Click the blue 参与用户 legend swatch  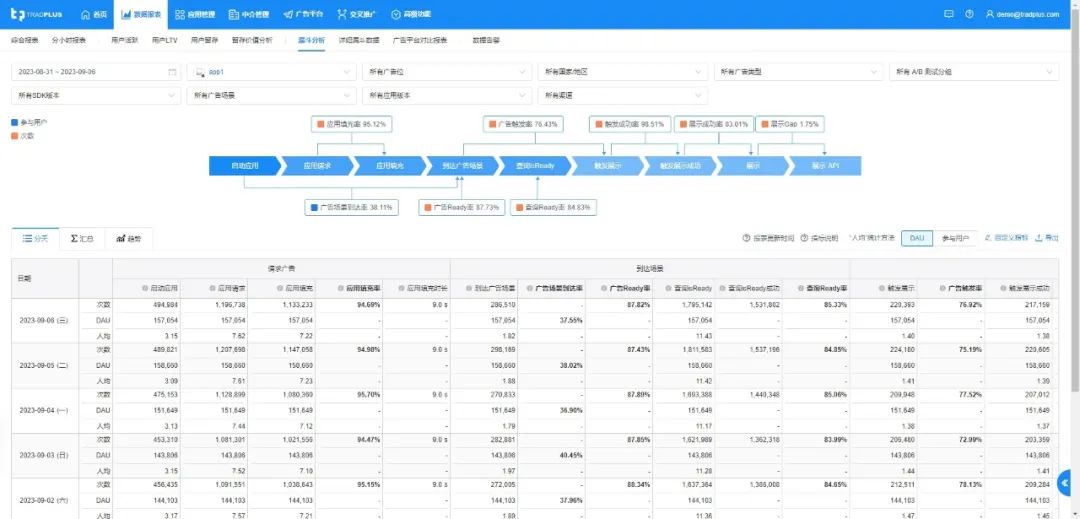[x=15, y=122]
